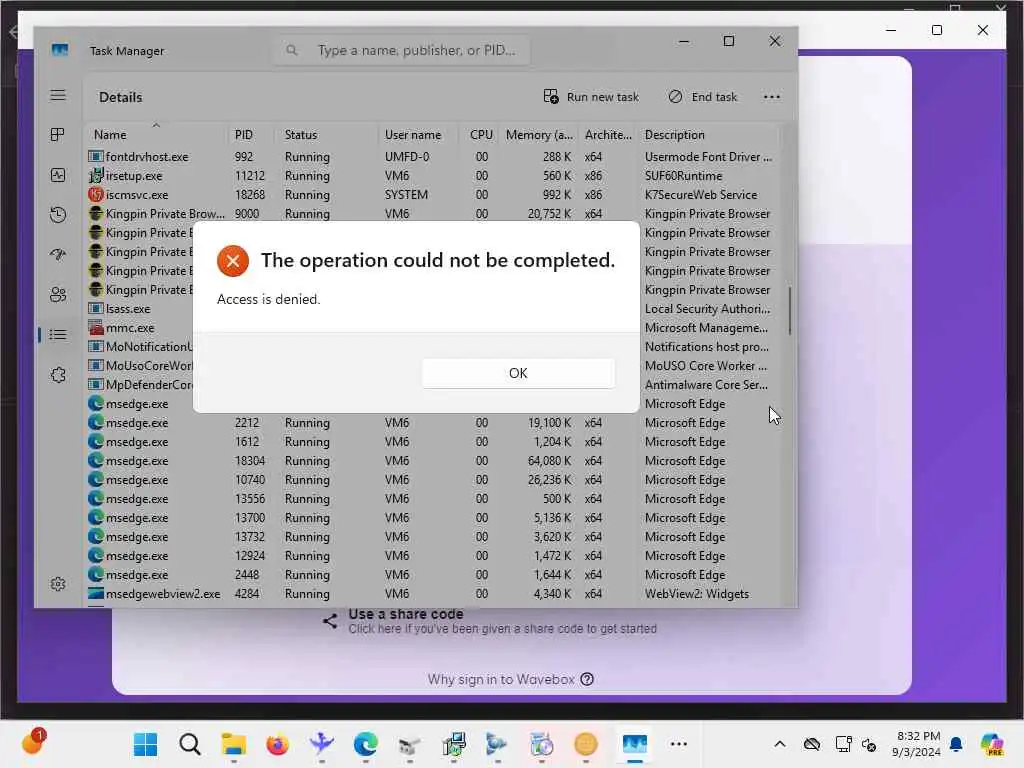Select Kingpin Private Browser row with PID 9000
The height and width of the screenshot is (768, 1024).
click(431, 214)
